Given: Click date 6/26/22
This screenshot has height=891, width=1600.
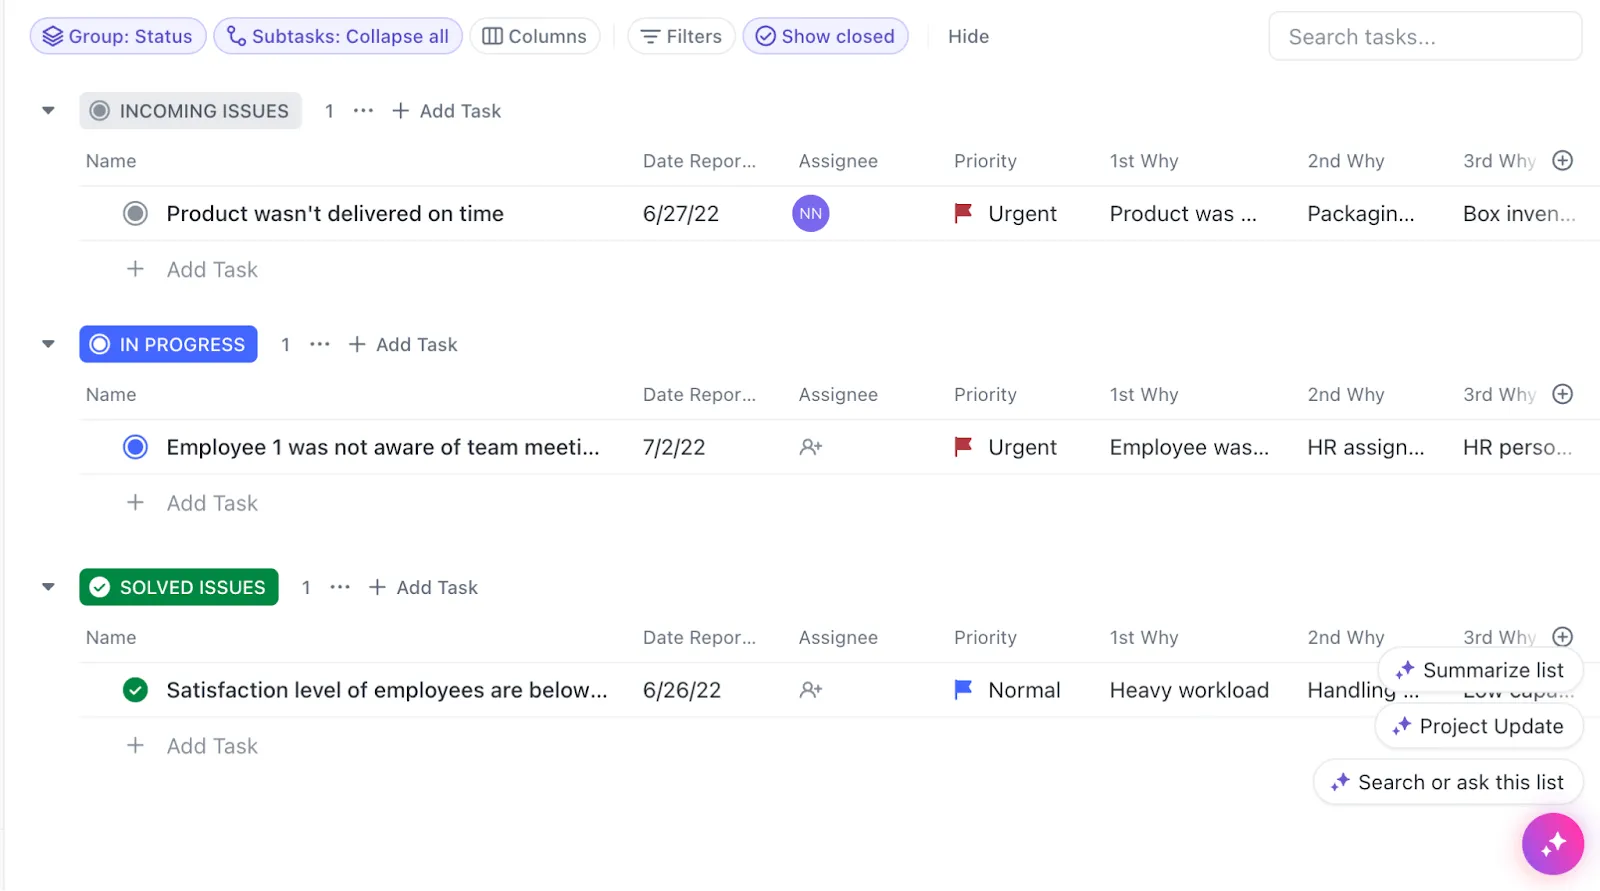Looking at the screenshot, I should [x=682, y=690].
